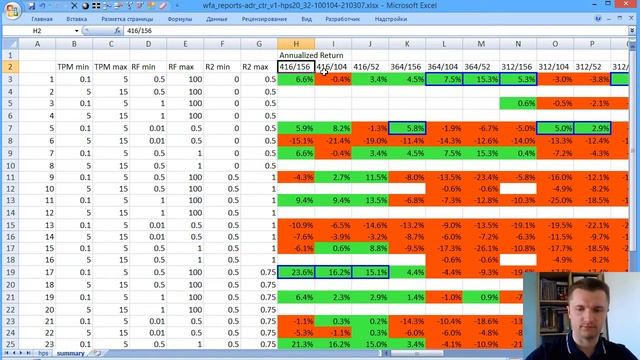Select row 7 header
The height and width of the screenshot is (360, 640).
tap(10, 128)
